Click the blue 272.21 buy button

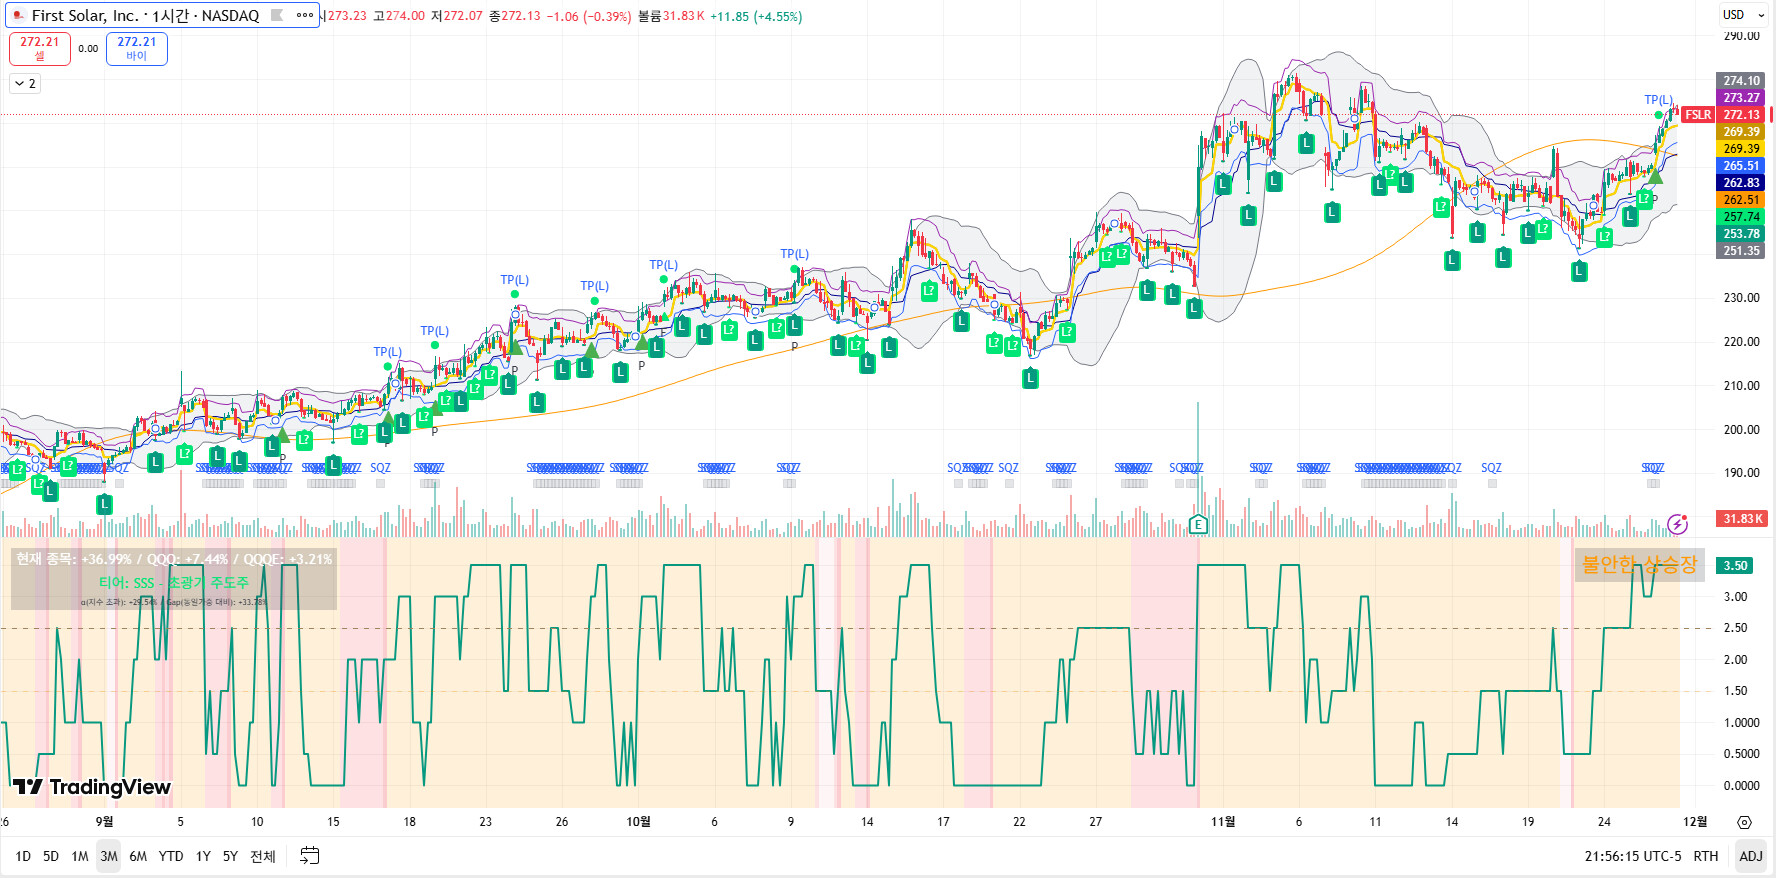click(137, 48)
